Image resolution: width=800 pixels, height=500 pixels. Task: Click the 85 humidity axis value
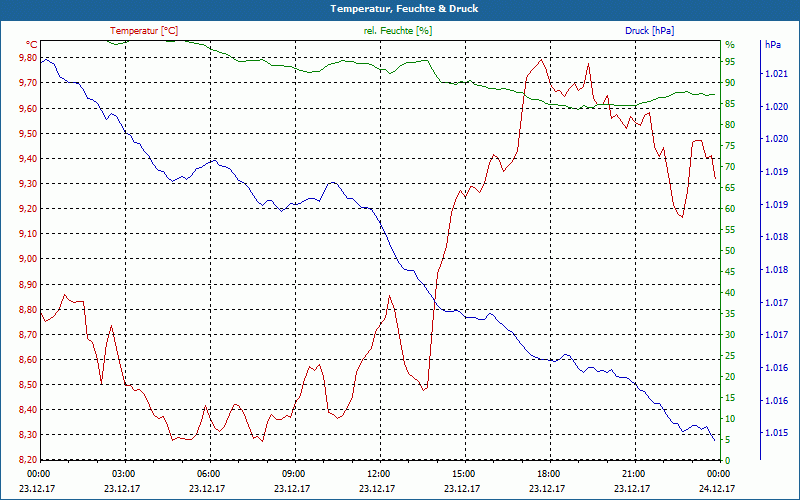pos(730,104)
